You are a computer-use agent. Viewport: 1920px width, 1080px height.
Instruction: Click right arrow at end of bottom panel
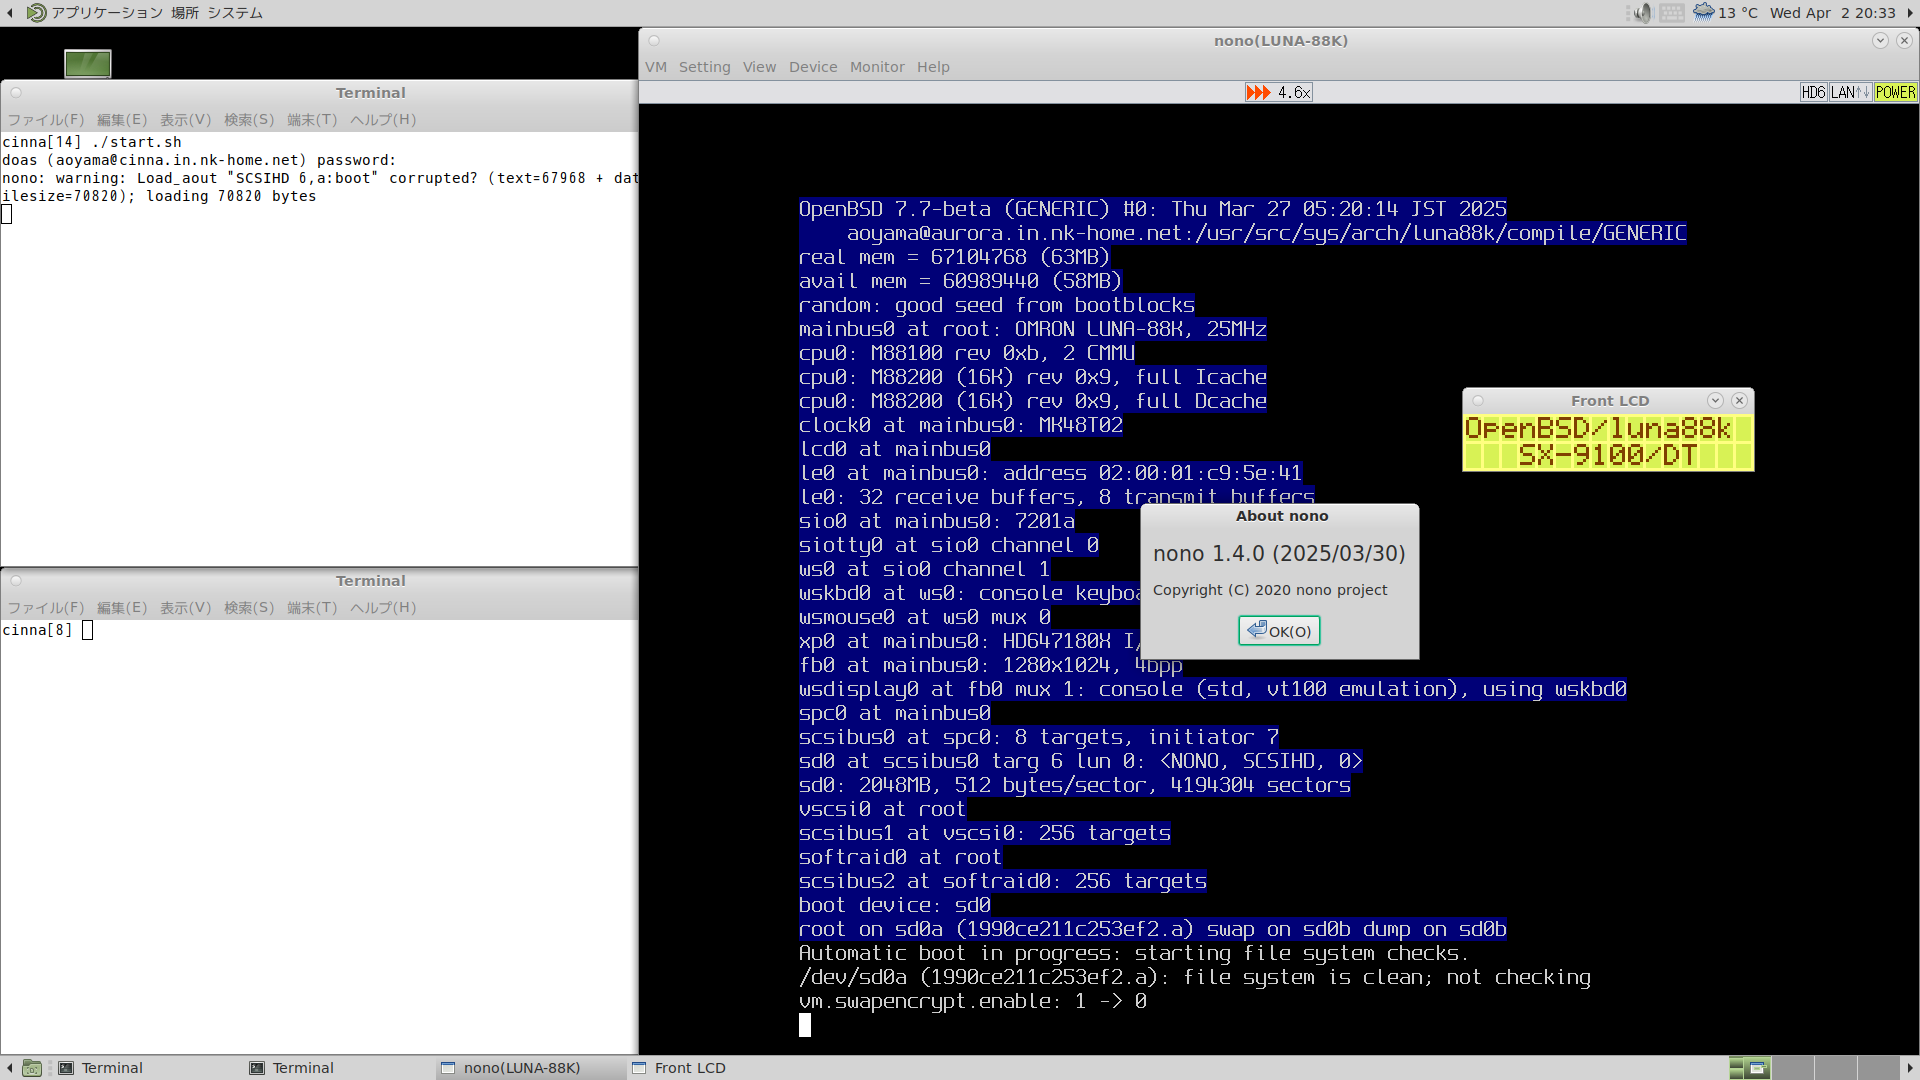click(1910, 1068)
